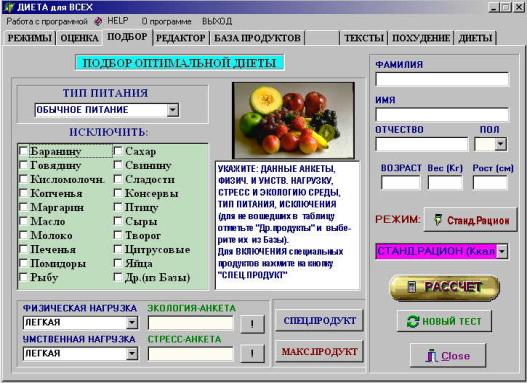This screenshot has height=383, width=527.
Task: Open the ПОЛ gender dropdown
Action: pos(500,144)
